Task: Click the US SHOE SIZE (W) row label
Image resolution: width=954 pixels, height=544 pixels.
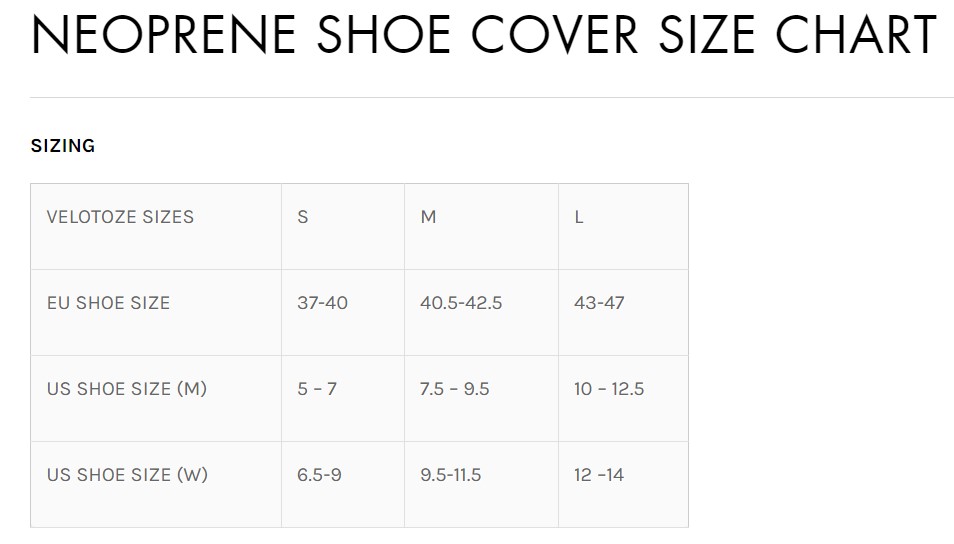Action: coord(127,475)
